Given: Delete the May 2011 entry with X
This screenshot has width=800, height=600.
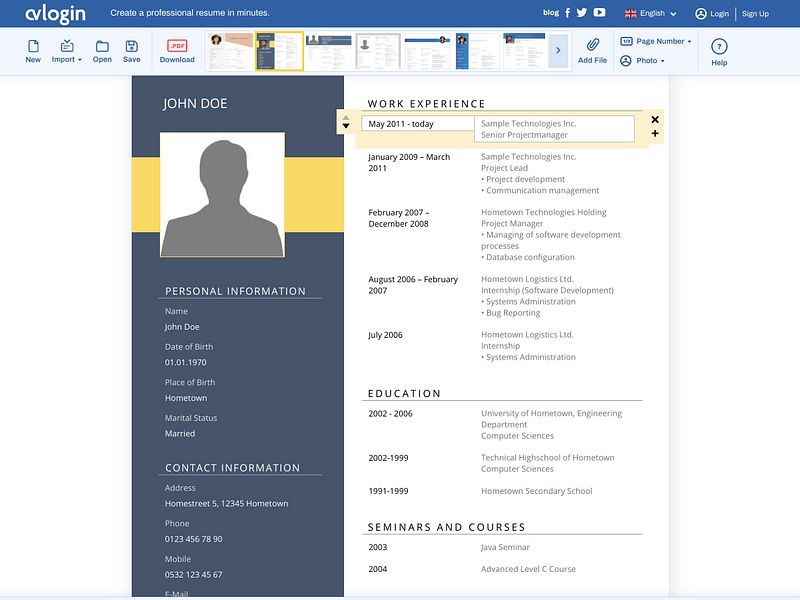Looking at the screenshot, I should [655, 119].
